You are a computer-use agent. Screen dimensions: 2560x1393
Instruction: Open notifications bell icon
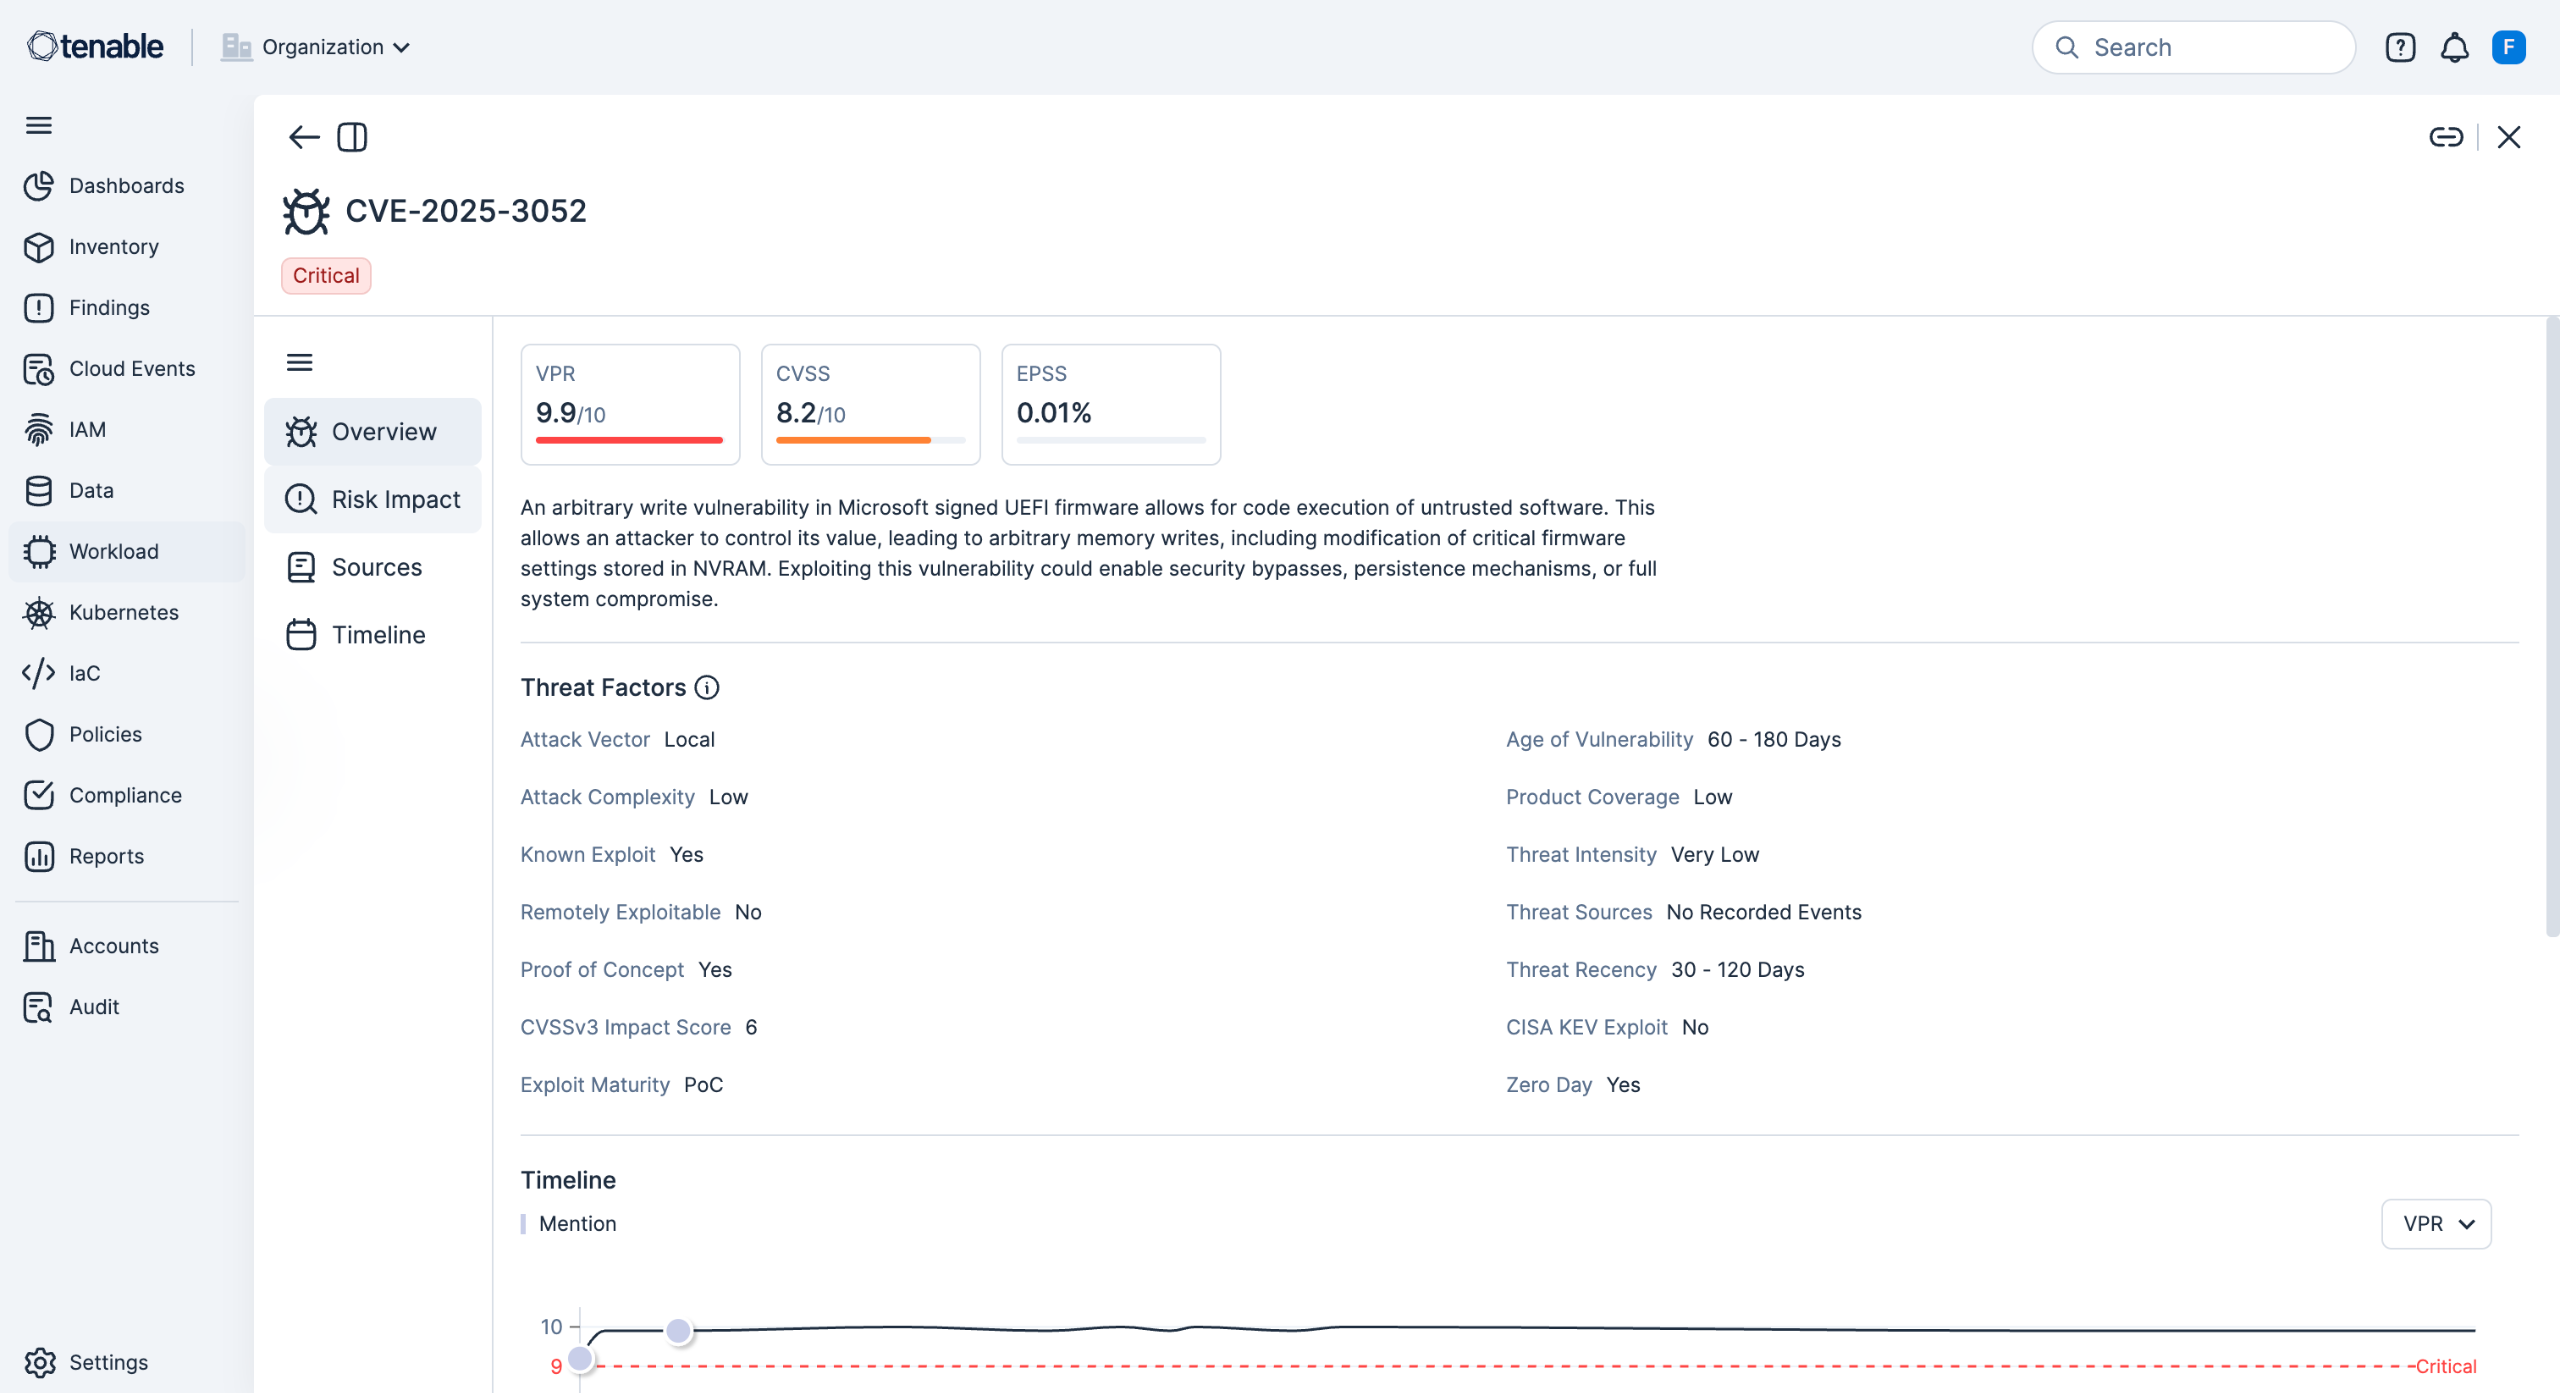pos(2454,47)
